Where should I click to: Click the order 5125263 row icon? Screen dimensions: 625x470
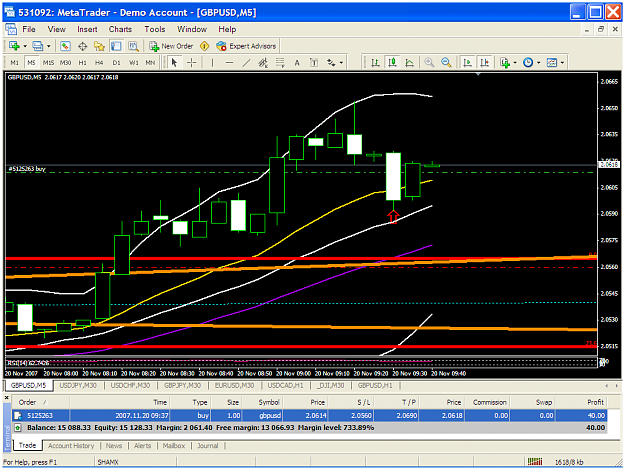18,416
